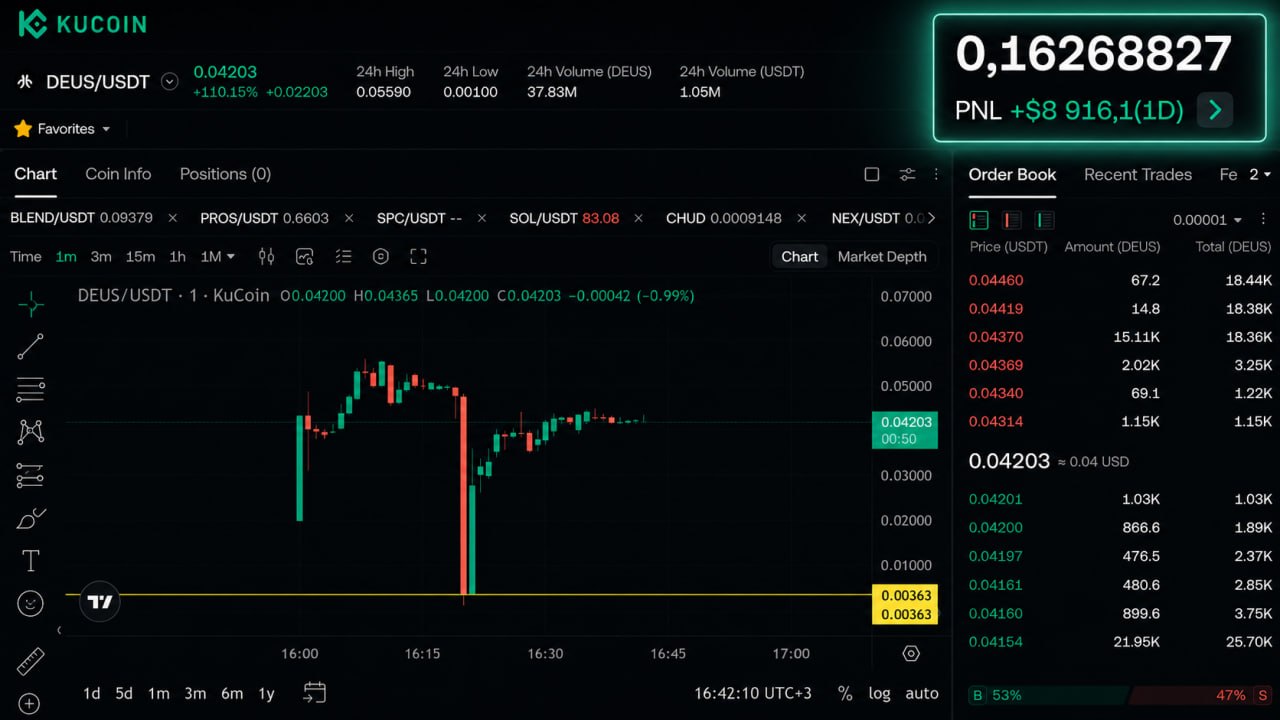This screenshot has height=720, width=1280.
Task: Select the 15m candle interval
Action: point(140,256)
